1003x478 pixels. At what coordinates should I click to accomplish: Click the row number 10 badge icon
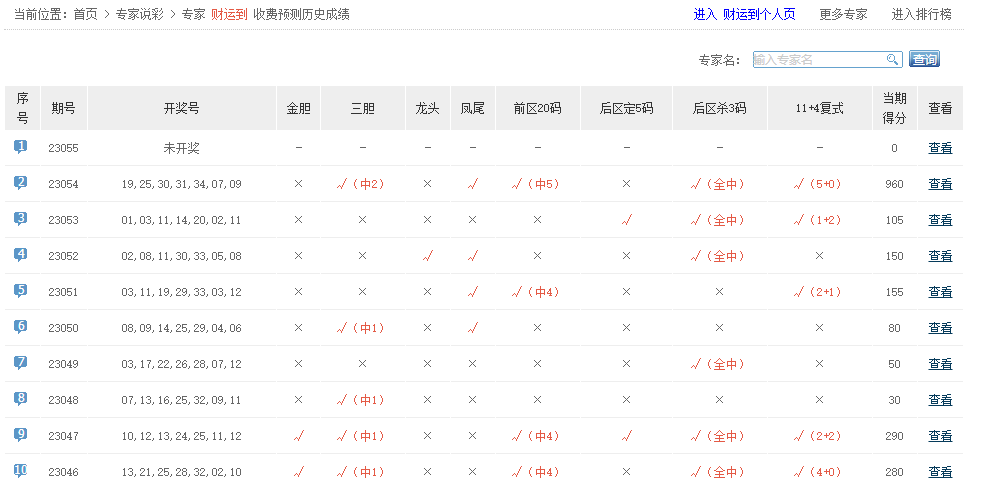pos(21,470)
